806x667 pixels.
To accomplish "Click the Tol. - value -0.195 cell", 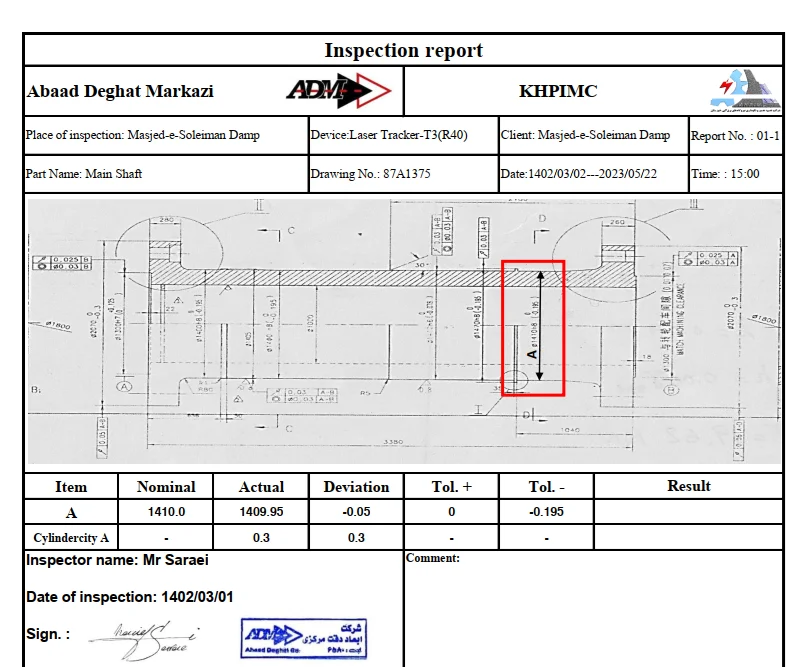I will (545, 512).
